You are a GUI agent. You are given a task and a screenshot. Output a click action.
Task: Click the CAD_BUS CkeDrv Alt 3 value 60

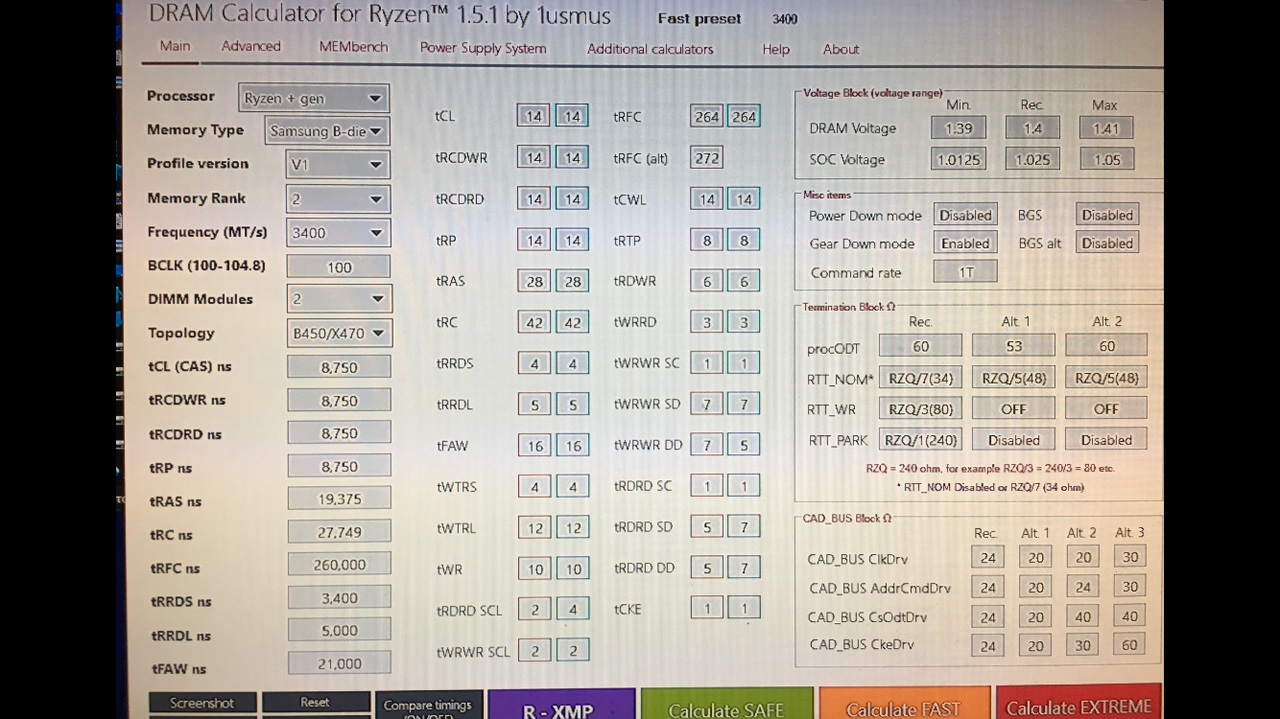(1129, 645)
